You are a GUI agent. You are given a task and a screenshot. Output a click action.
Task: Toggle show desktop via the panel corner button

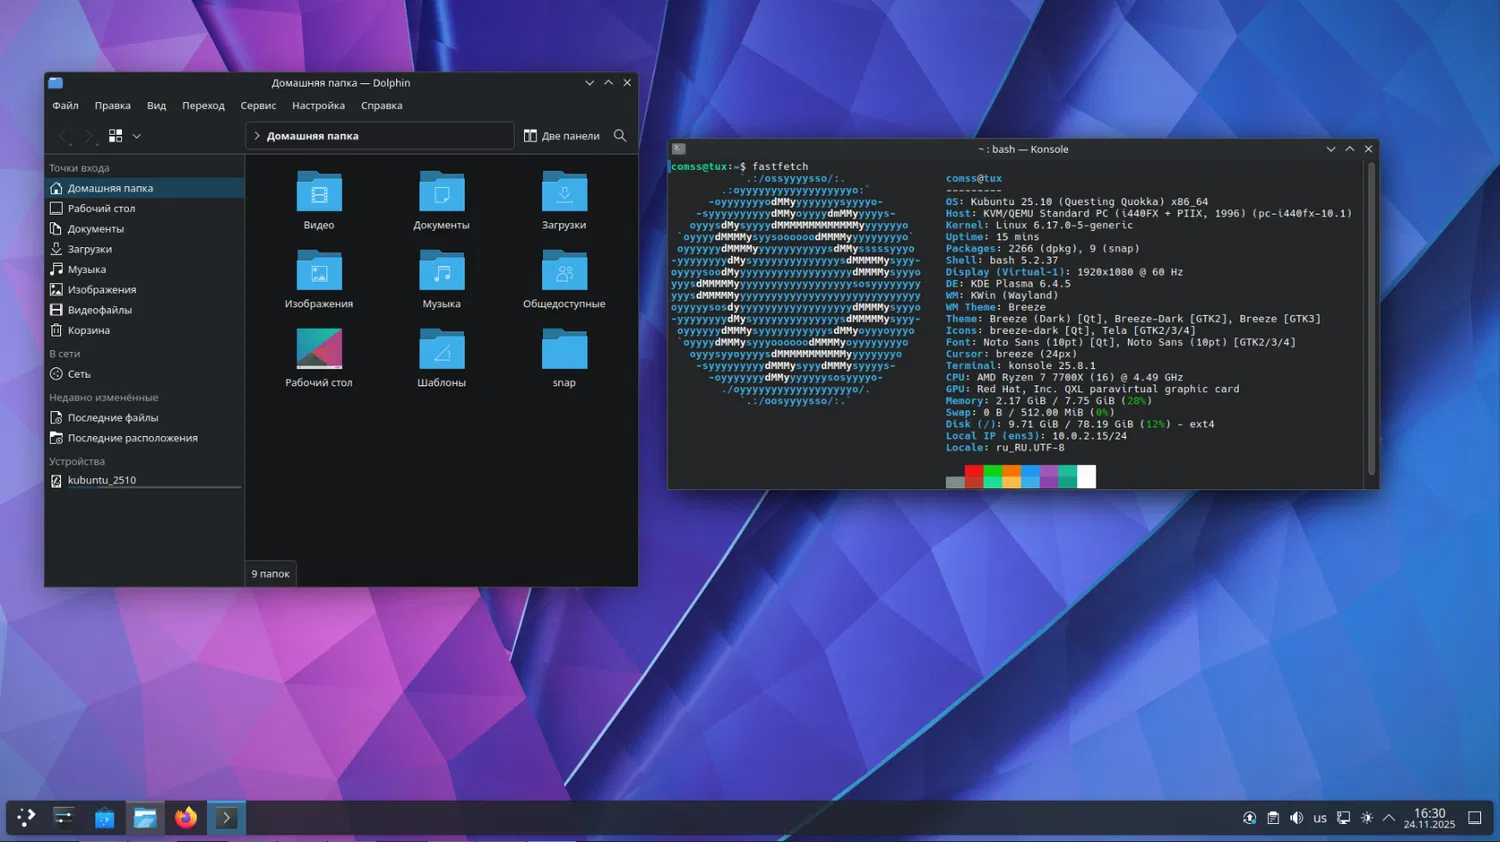[1474, 818]
